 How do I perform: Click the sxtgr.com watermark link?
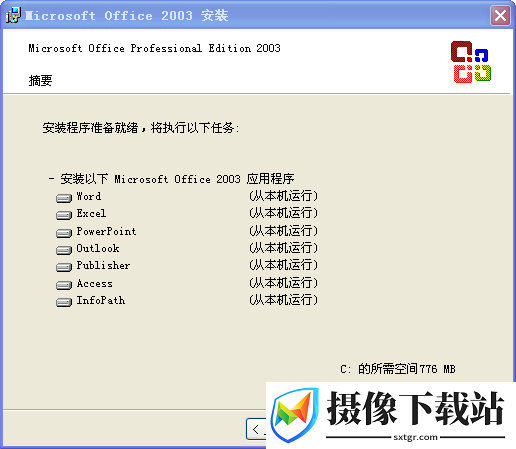415,437
